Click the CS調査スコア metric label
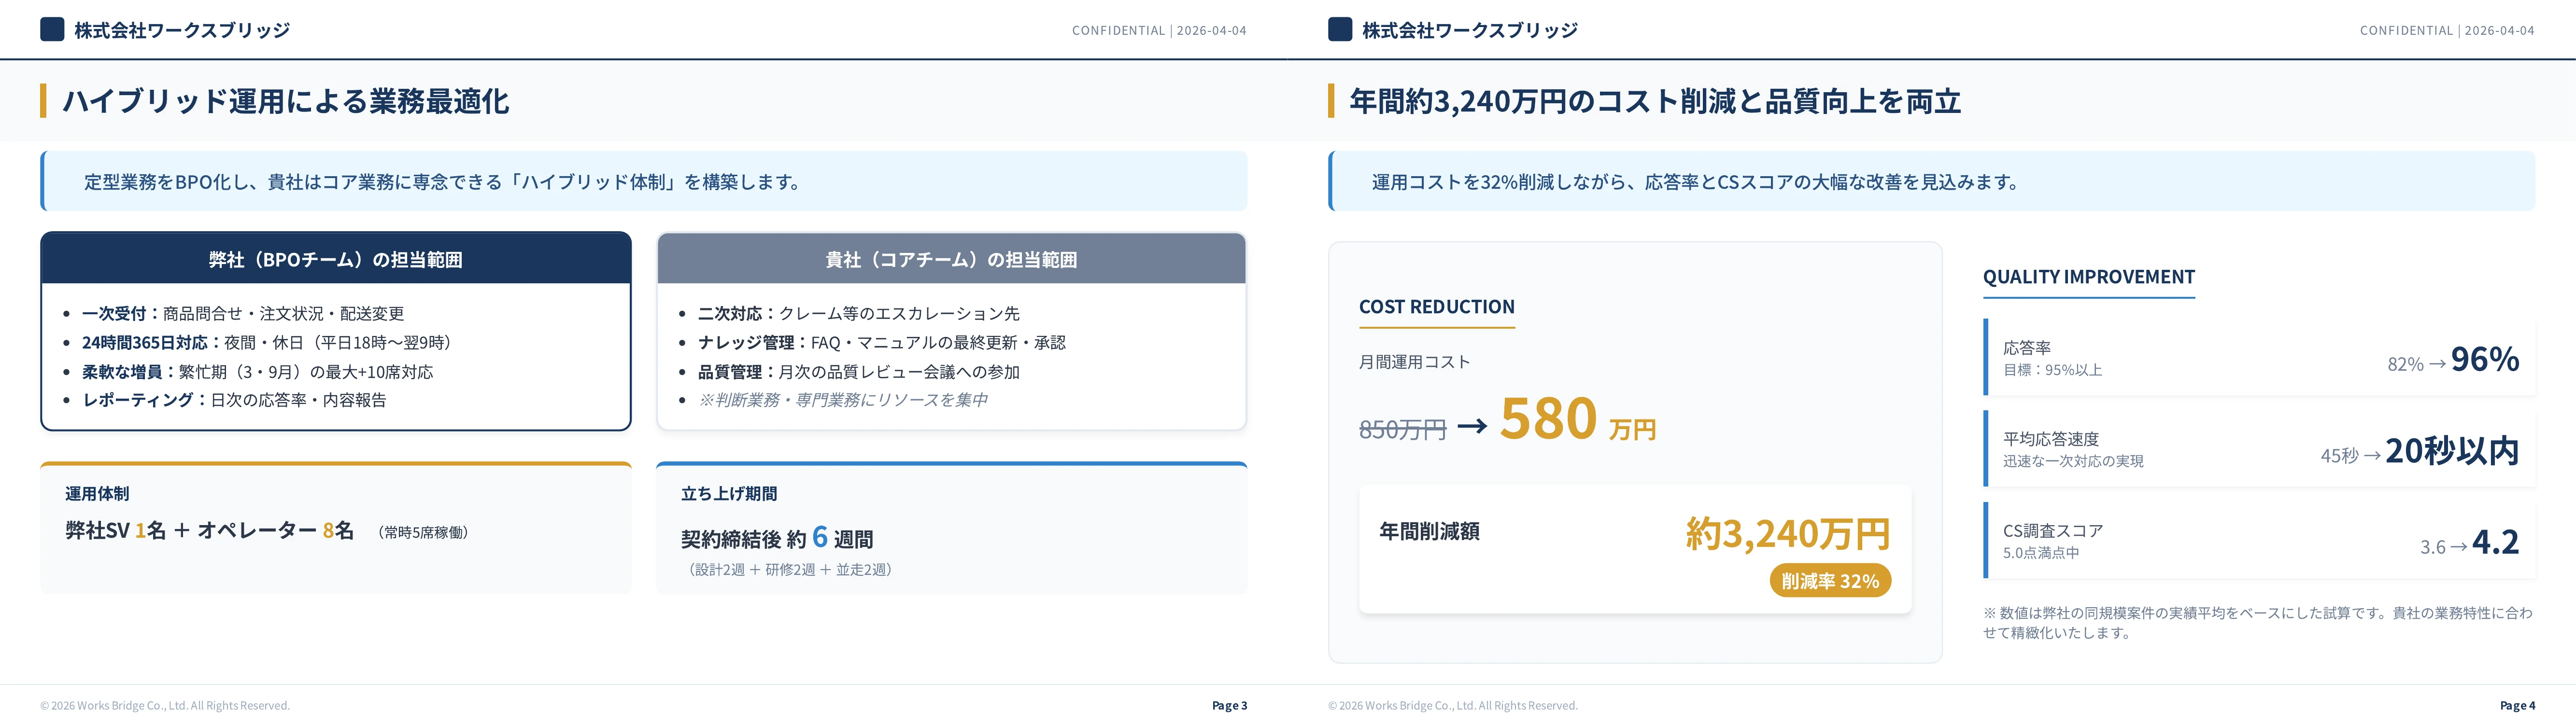2576x724 pixels. tap(2053, 531)
